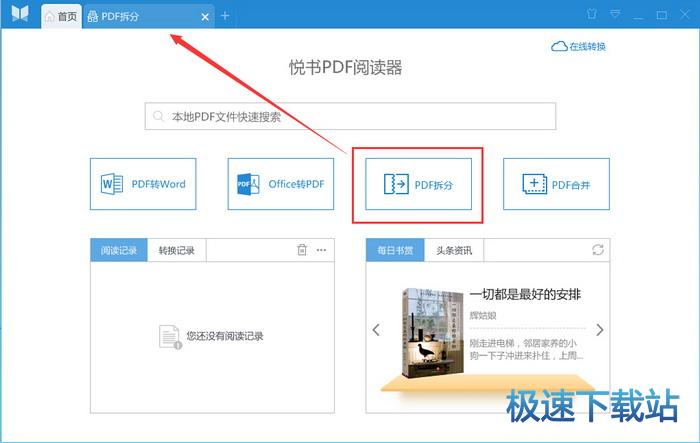Image resolution: width=700 pixels, height=443 pixels.
Task: Click the app logo in title bar
Action: (x=20, y=13)
